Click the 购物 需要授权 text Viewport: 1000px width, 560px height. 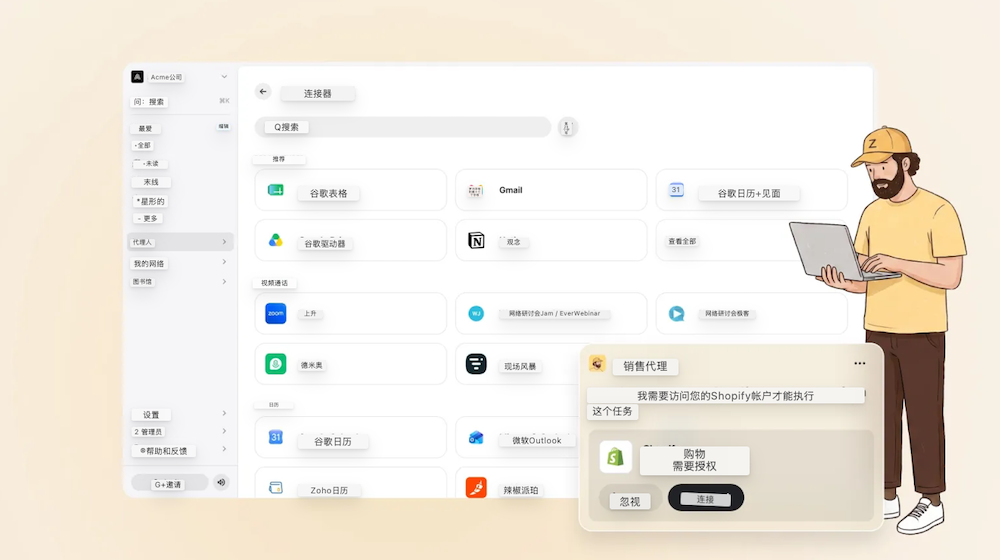tap(695, 460)
